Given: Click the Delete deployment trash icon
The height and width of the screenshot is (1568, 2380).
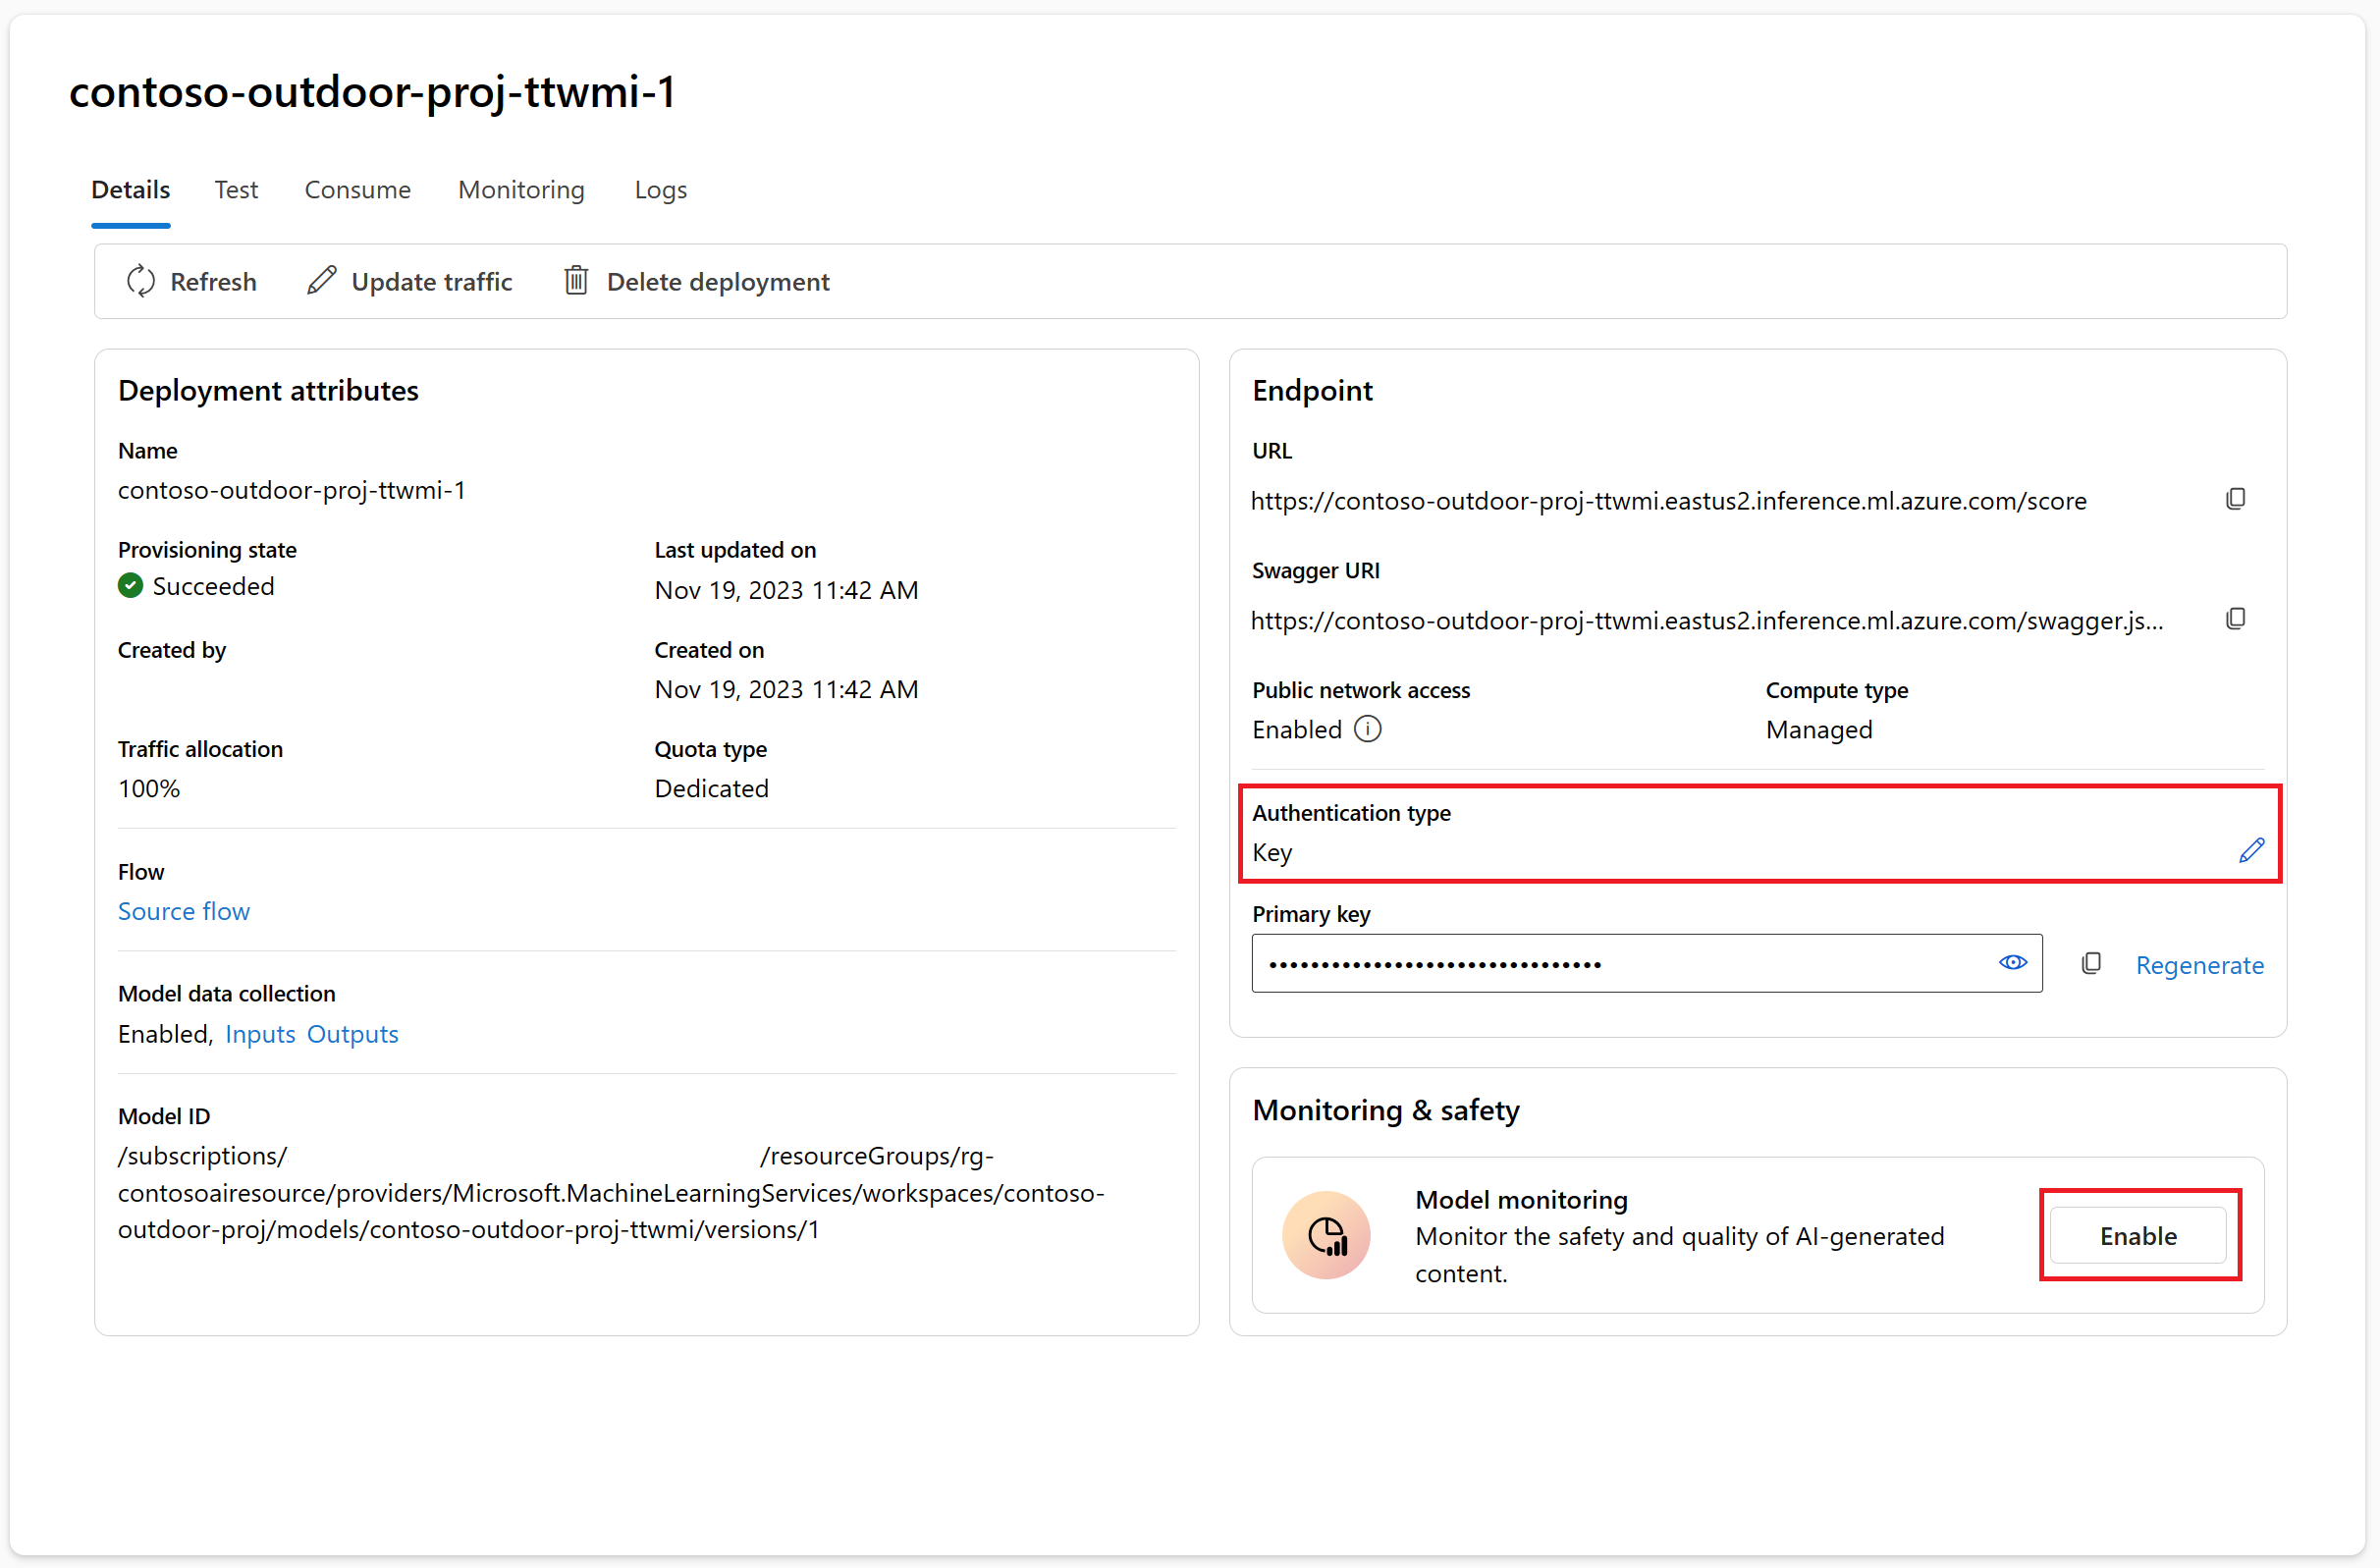Looking at the screenshot, I should pos(576,281).
